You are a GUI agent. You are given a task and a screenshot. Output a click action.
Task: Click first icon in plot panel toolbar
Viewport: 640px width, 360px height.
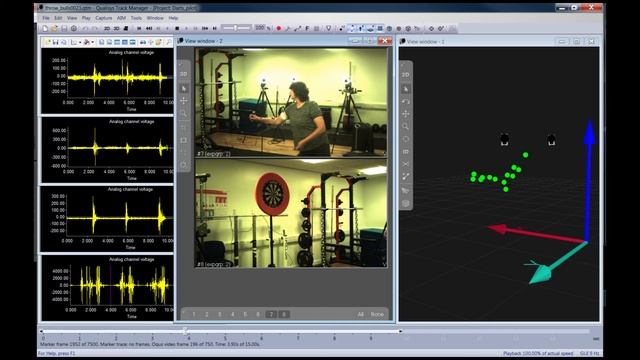point(47,42)
